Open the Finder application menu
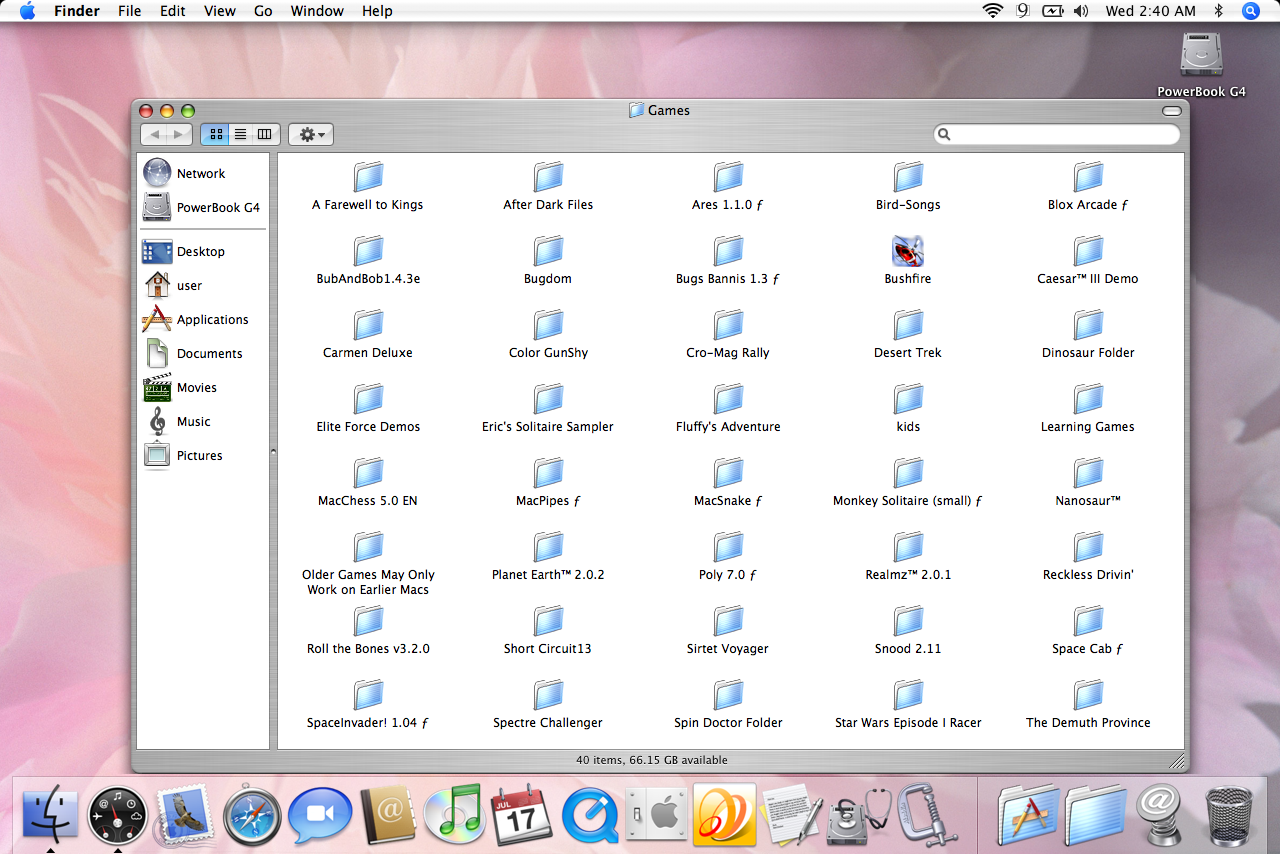Screen dimensions: 1280x854 coord(77,11)
